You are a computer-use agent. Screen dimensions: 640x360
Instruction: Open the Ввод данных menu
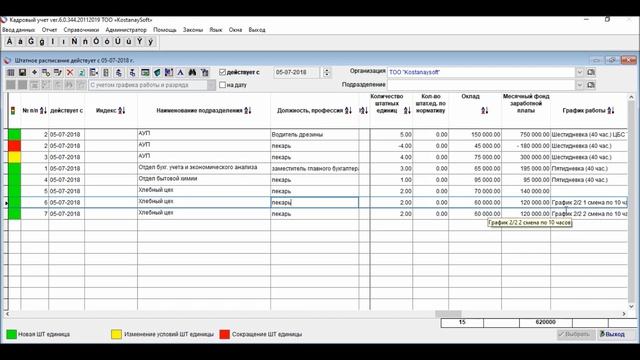[18, 30]
